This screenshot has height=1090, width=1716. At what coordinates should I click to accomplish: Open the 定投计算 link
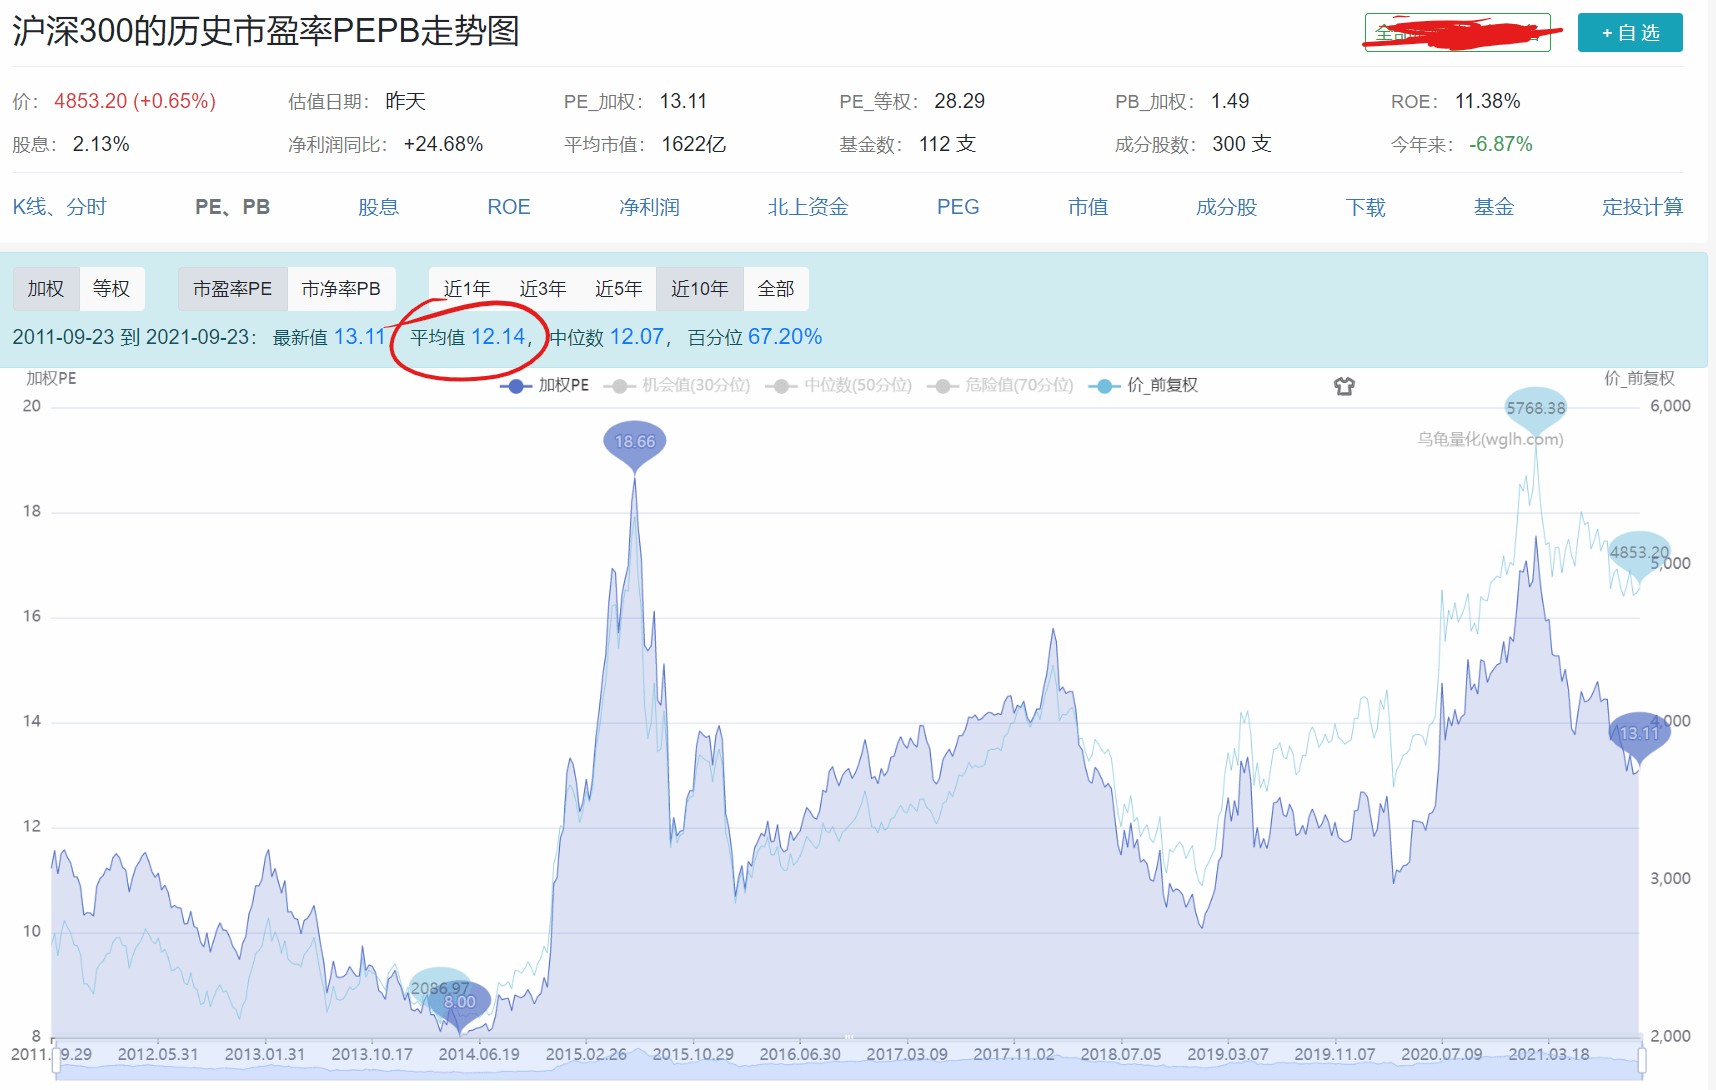[x=1642, y=207]
